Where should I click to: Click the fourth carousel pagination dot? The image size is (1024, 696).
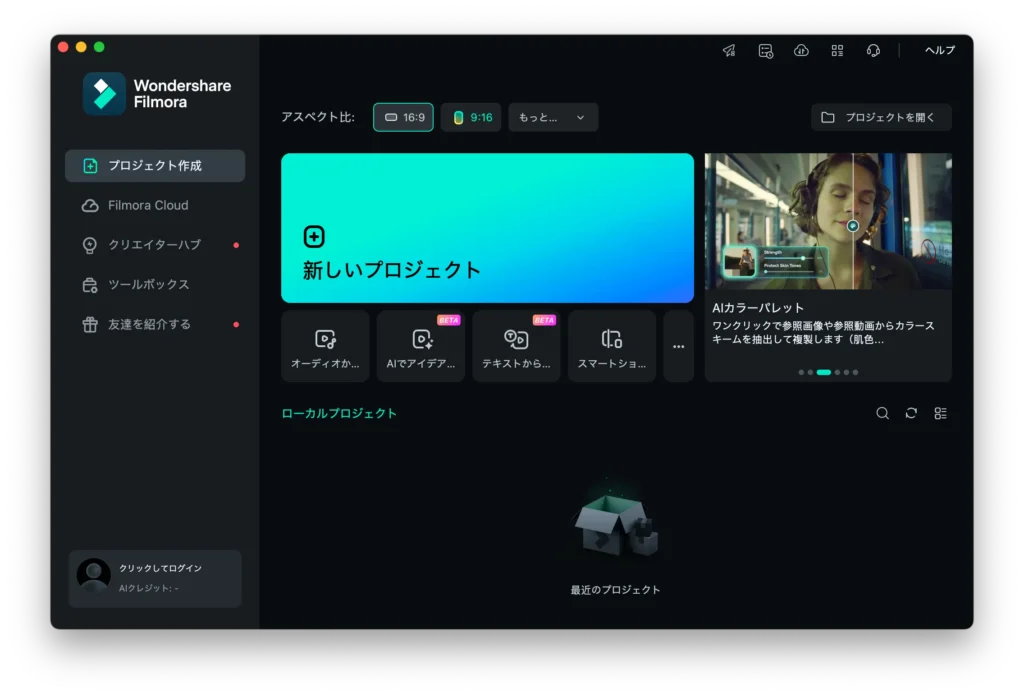(838, 371)
